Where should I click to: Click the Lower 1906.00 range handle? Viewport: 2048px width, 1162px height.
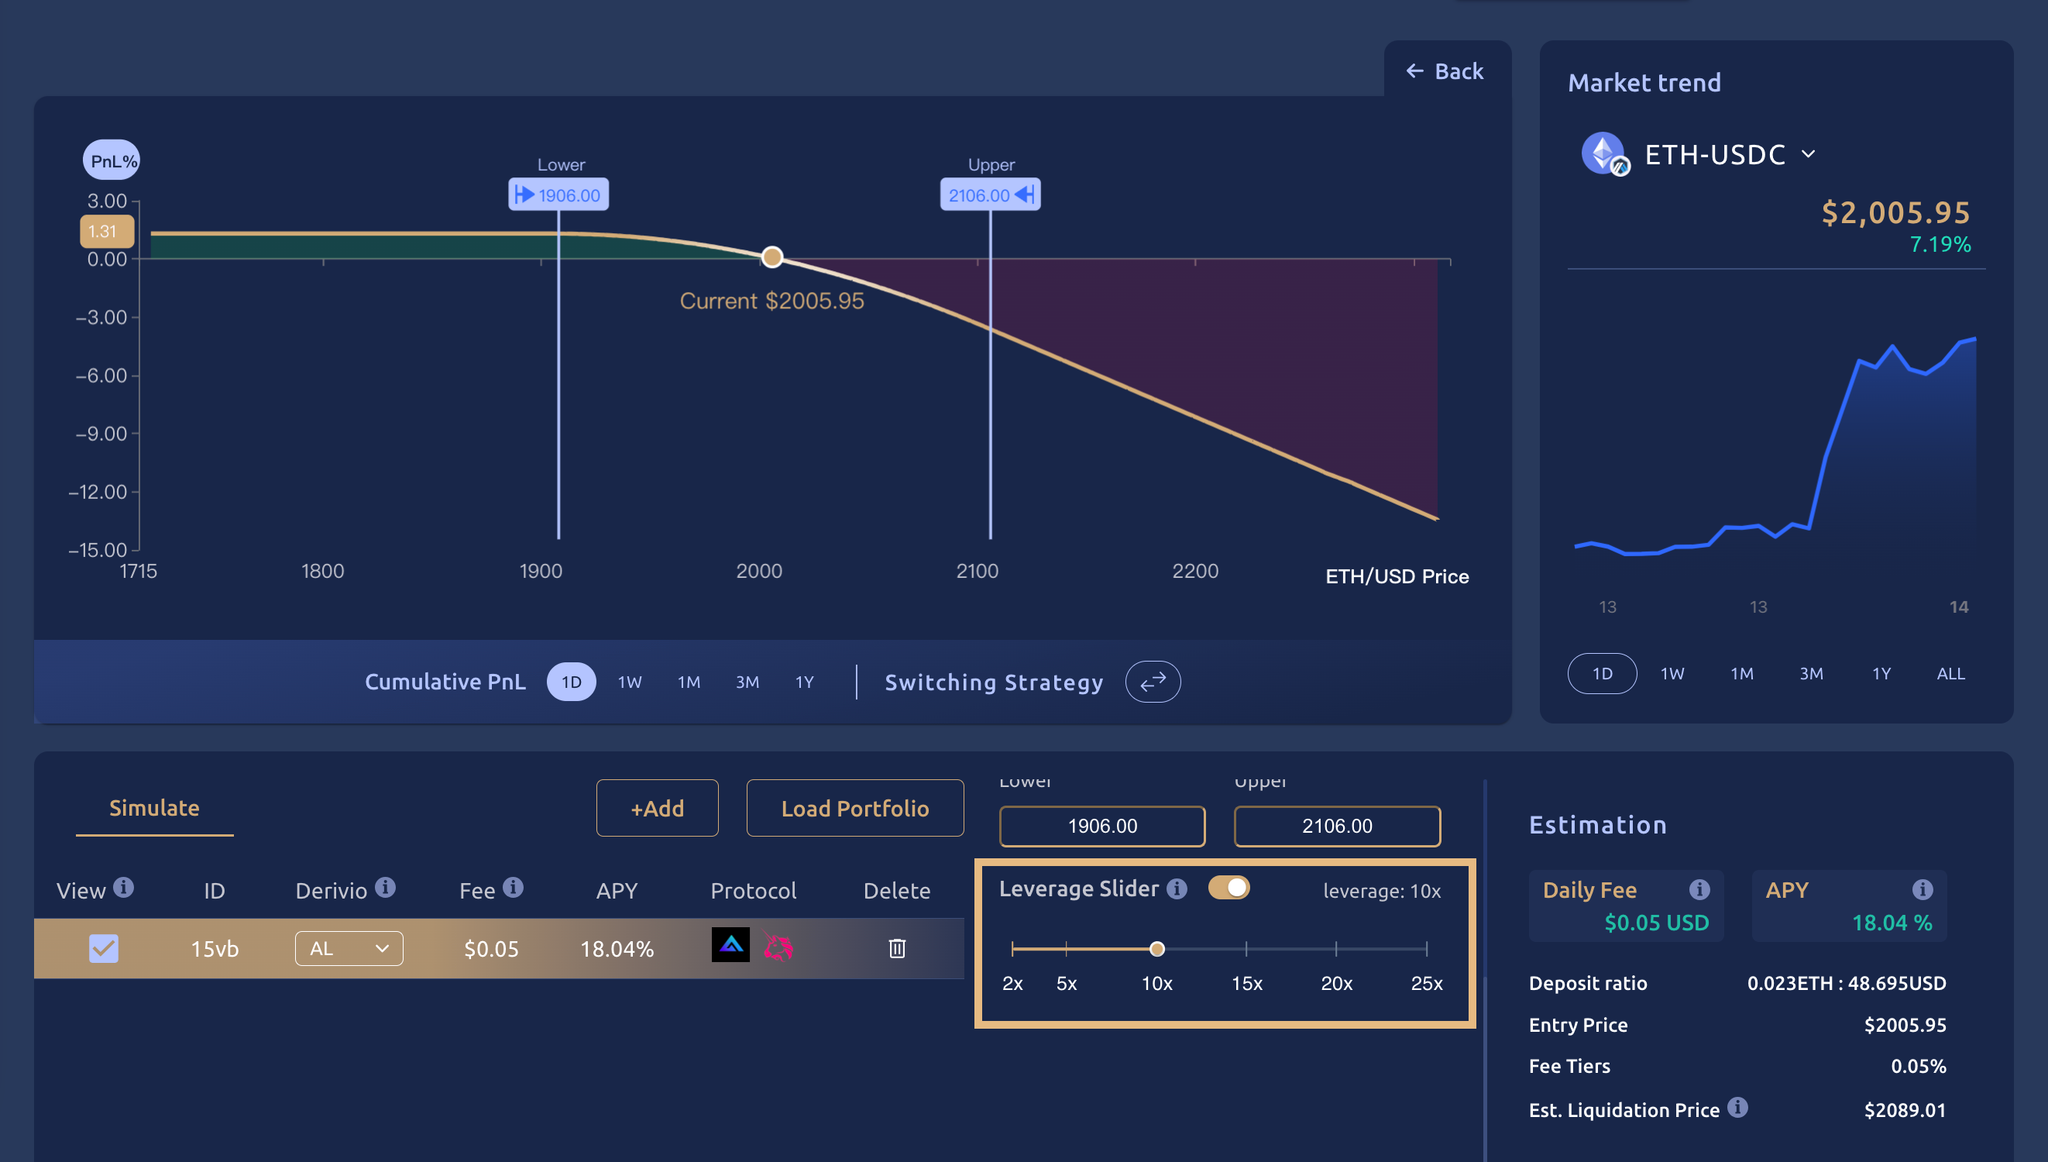tap(559, 195)
